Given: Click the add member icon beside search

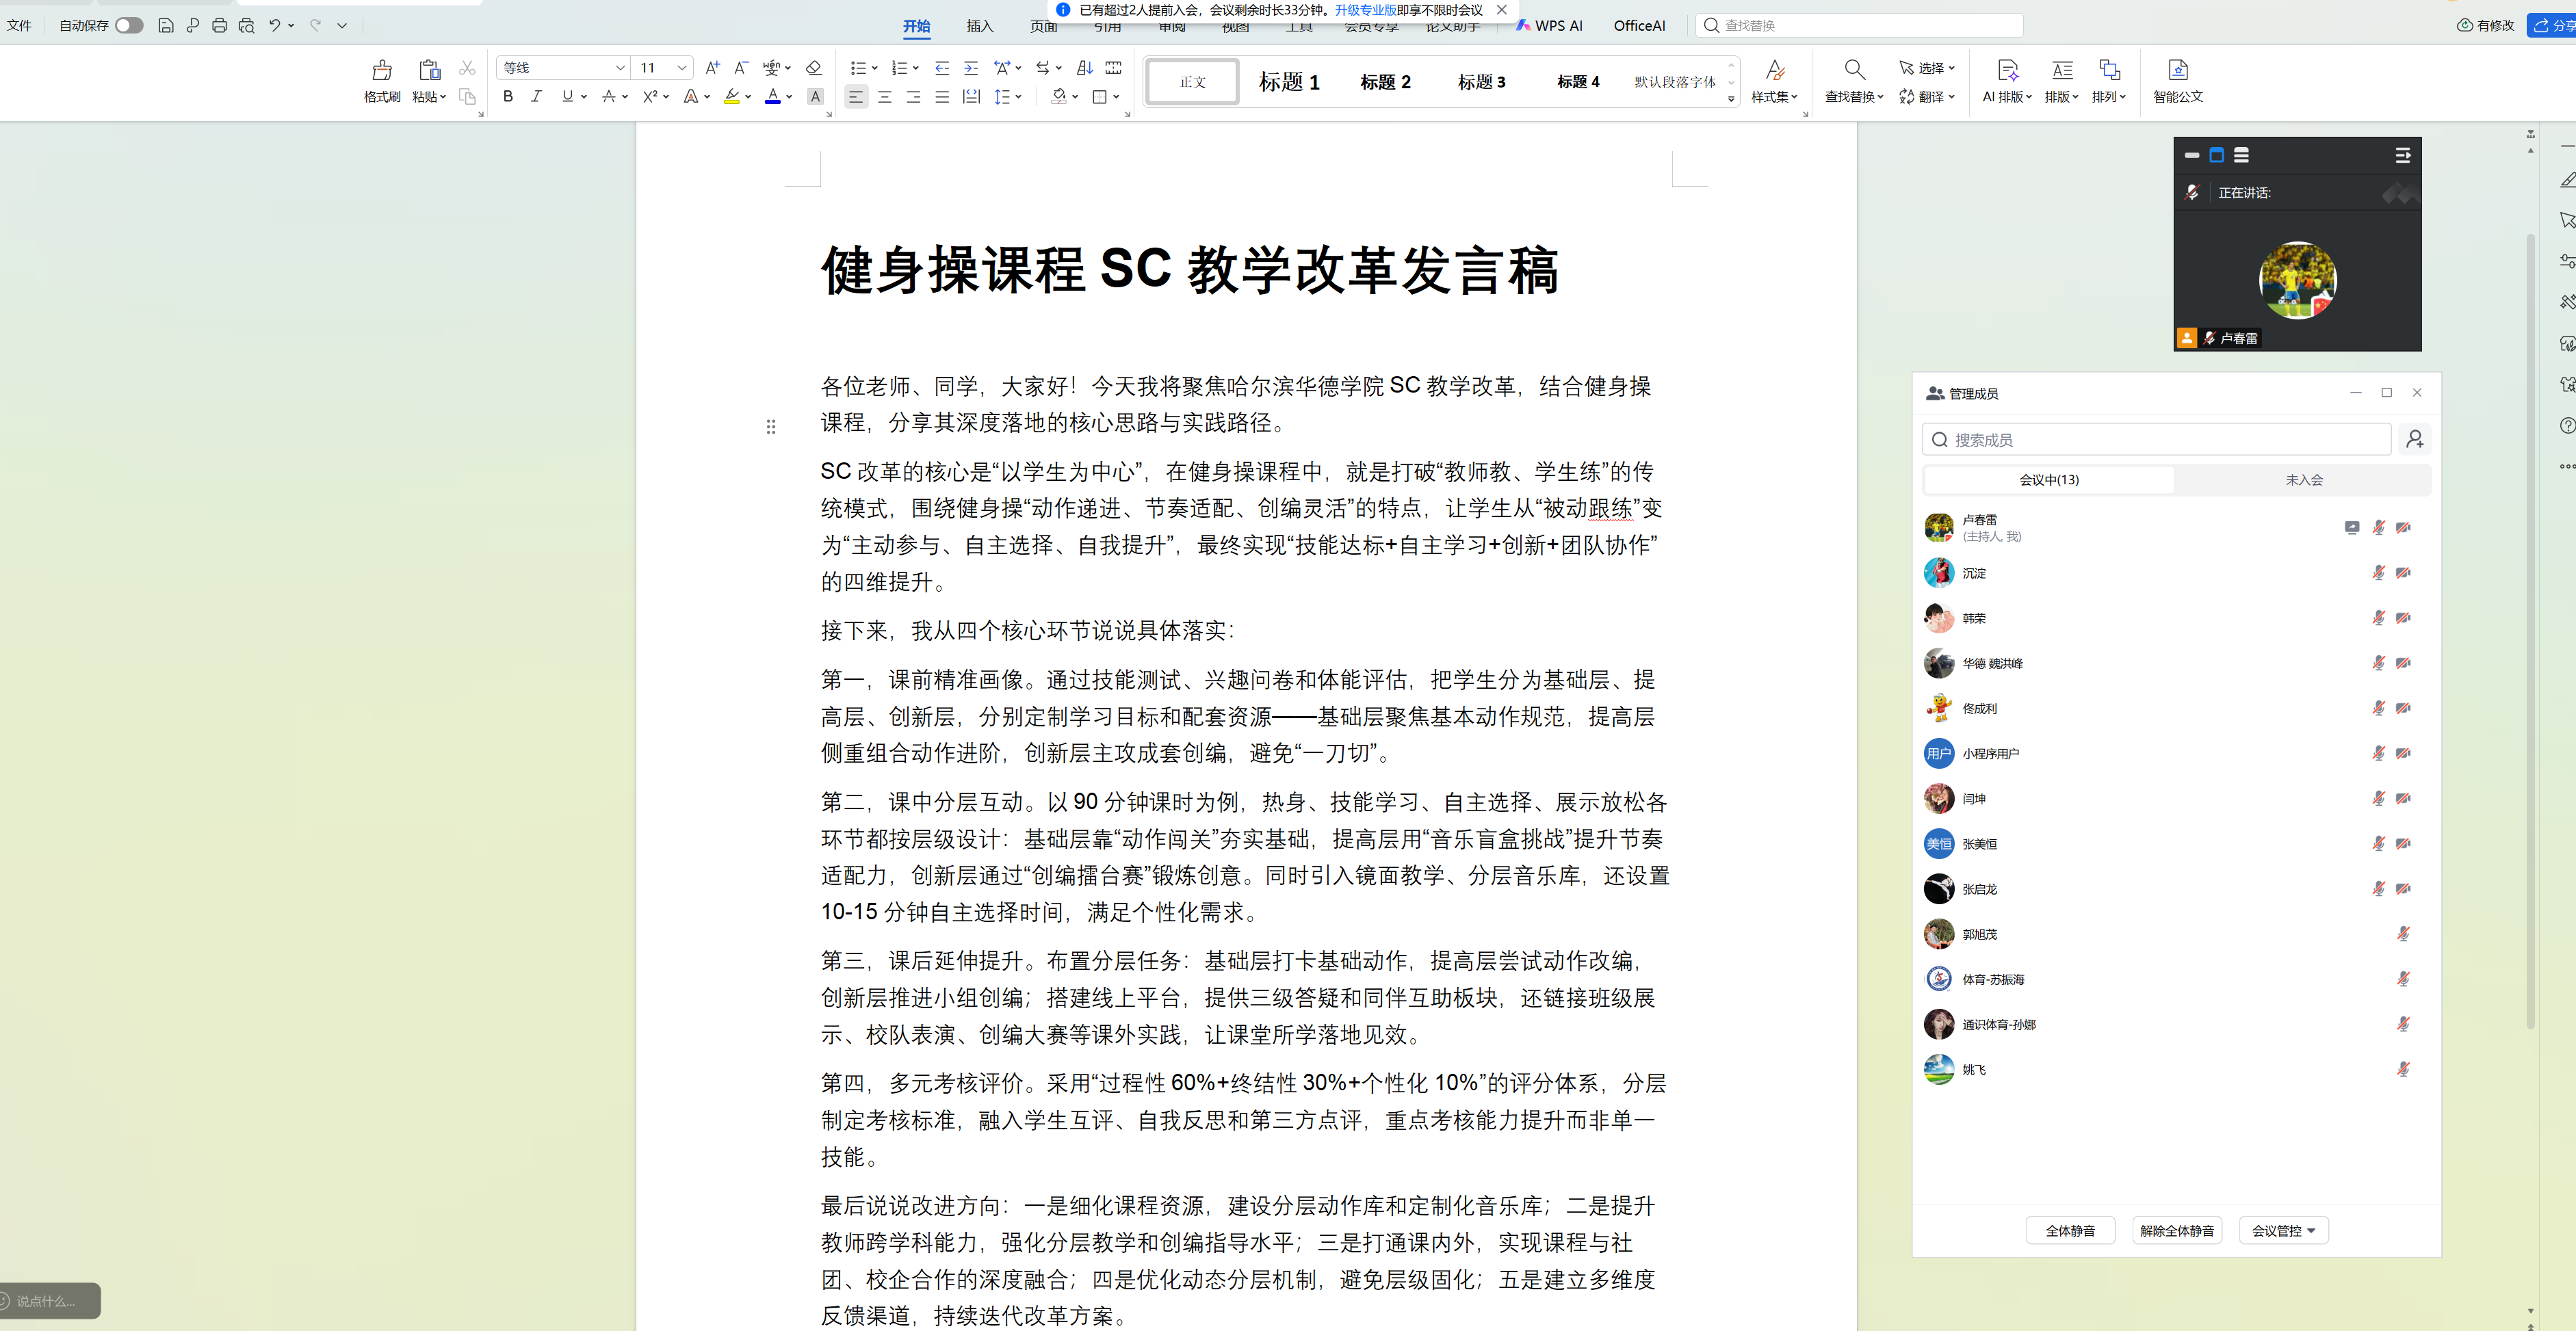Looking at the screenshot, I should (x=2414, y=439).
